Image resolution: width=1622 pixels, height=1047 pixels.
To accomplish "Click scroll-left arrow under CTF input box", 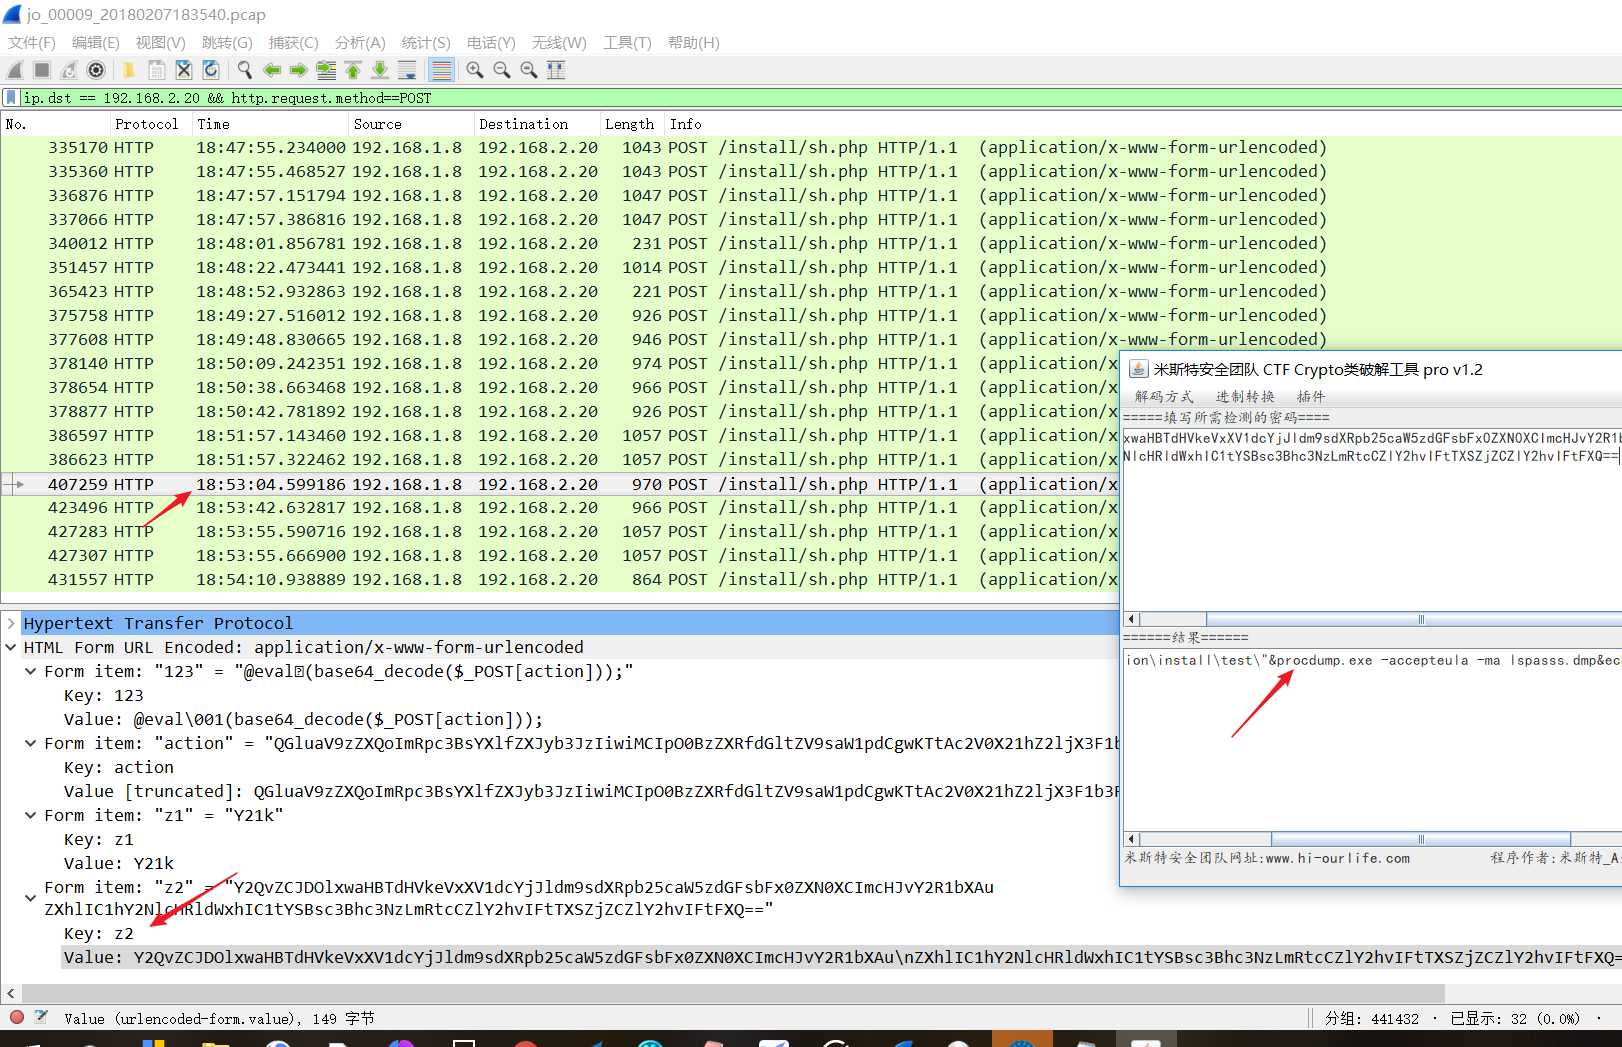I will point(1132,619).
